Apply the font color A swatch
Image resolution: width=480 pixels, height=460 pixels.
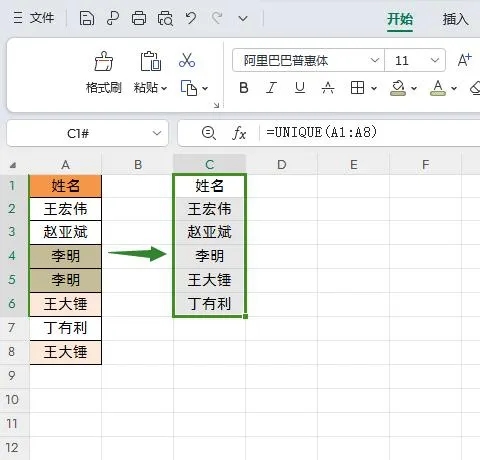(438, 88)
